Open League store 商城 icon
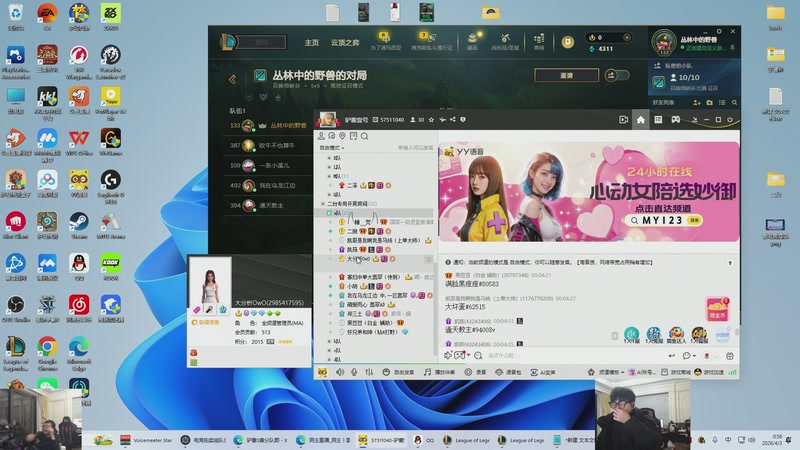The width and height of the screenshot is (800, 450). pyautogui.click(x=539, y=41)
